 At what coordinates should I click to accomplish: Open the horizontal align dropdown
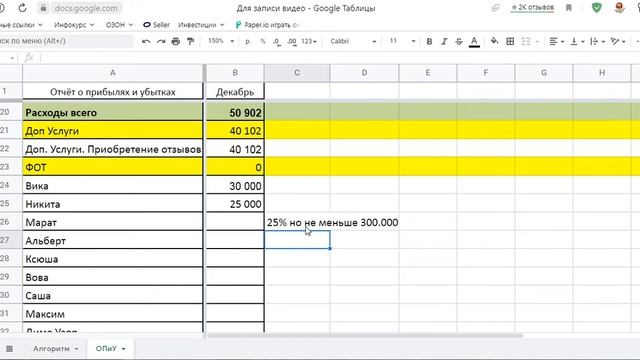click(x=557, y=41)
